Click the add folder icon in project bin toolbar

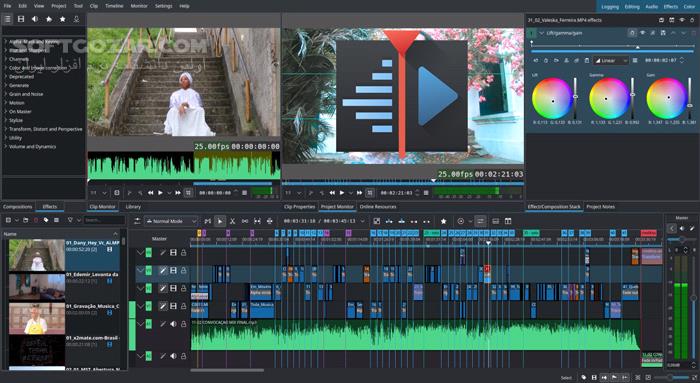click(25, 220)
